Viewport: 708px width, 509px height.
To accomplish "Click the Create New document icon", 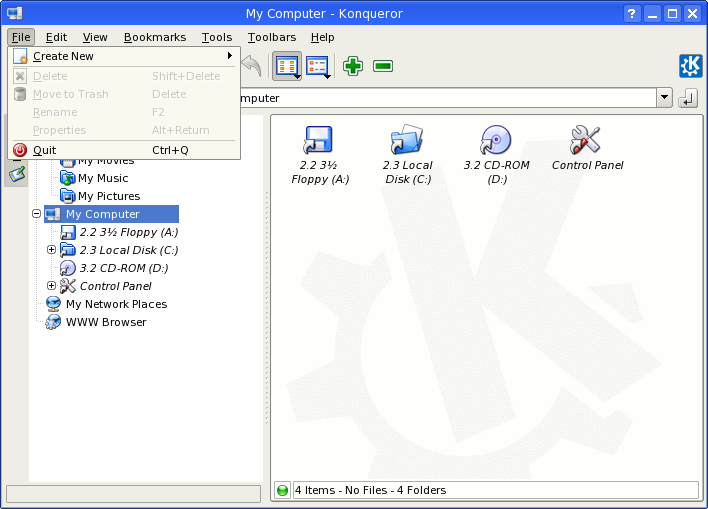I will pos(20,56).
